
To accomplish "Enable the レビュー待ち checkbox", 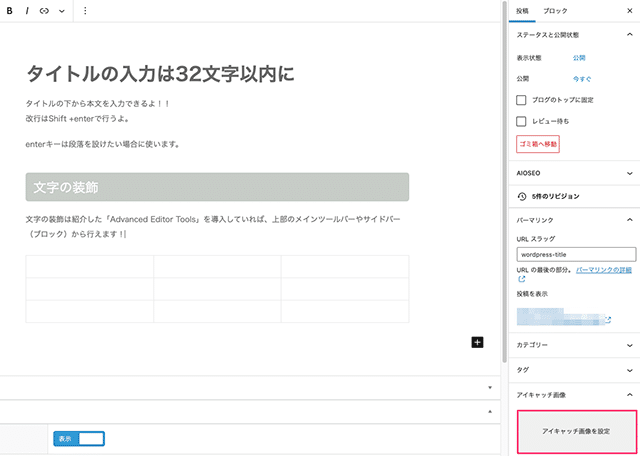I will [x=521, y=121].
